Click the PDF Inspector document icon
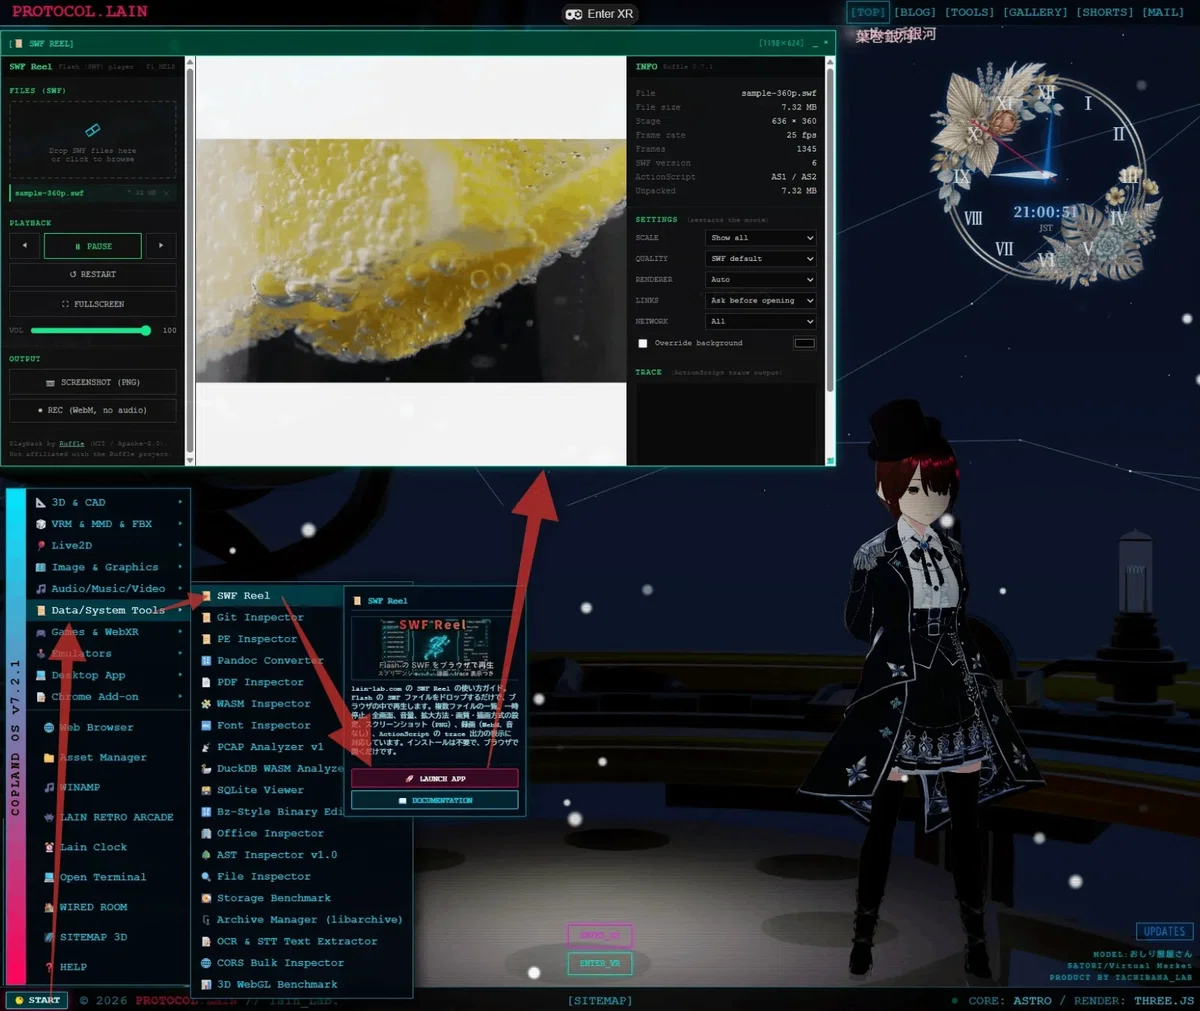The height and width of the screenshot is (1011, 1200). click(x=206, y=682)
